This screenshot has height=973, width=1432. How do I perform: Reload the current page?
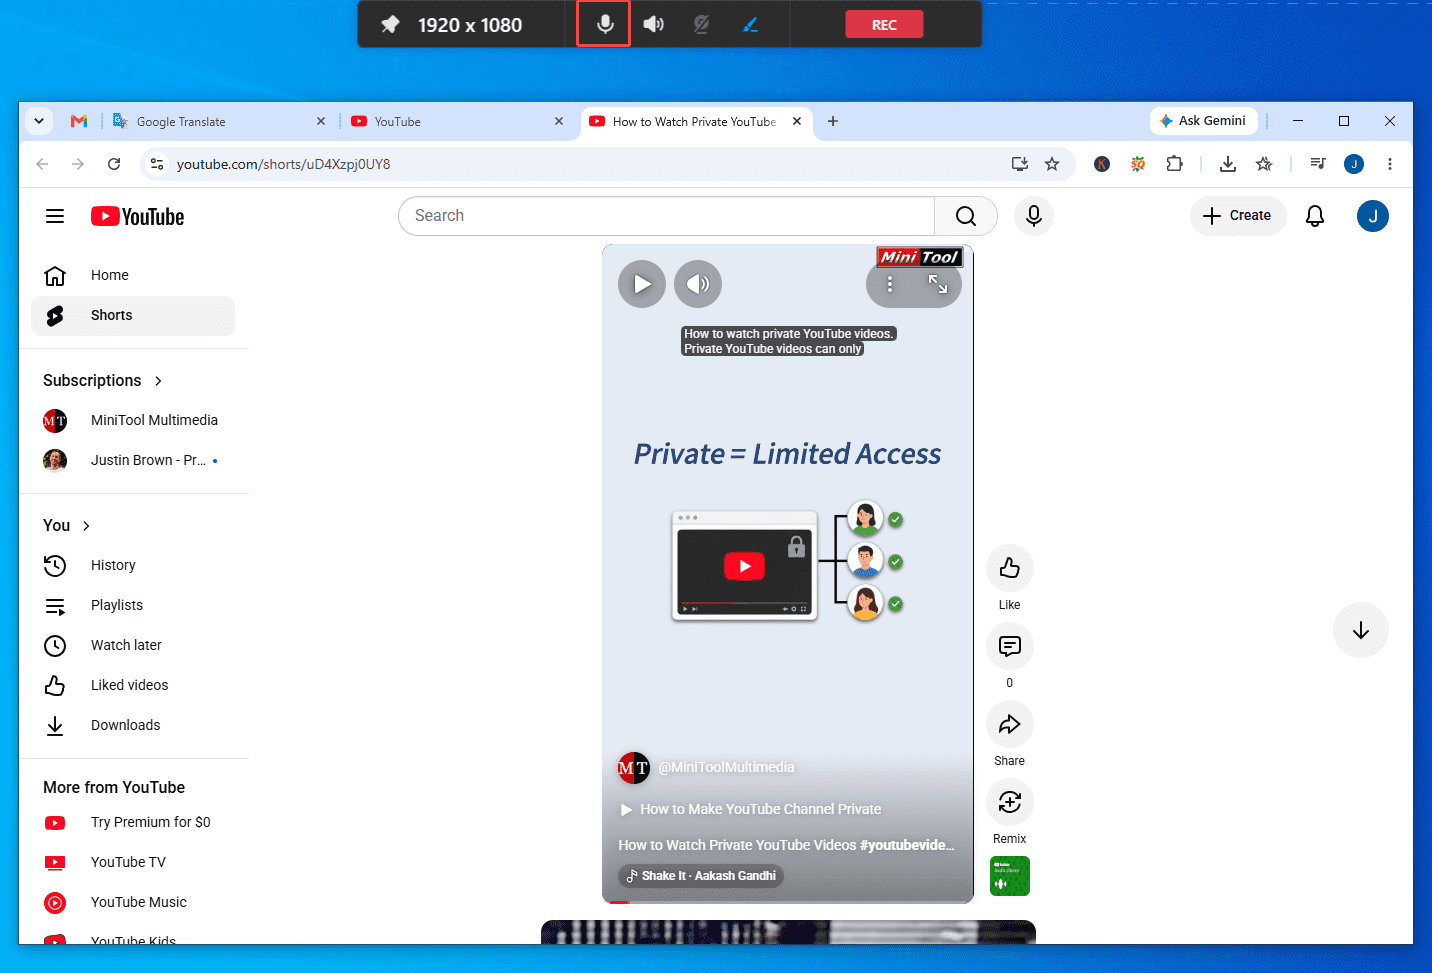pos(114,164)
